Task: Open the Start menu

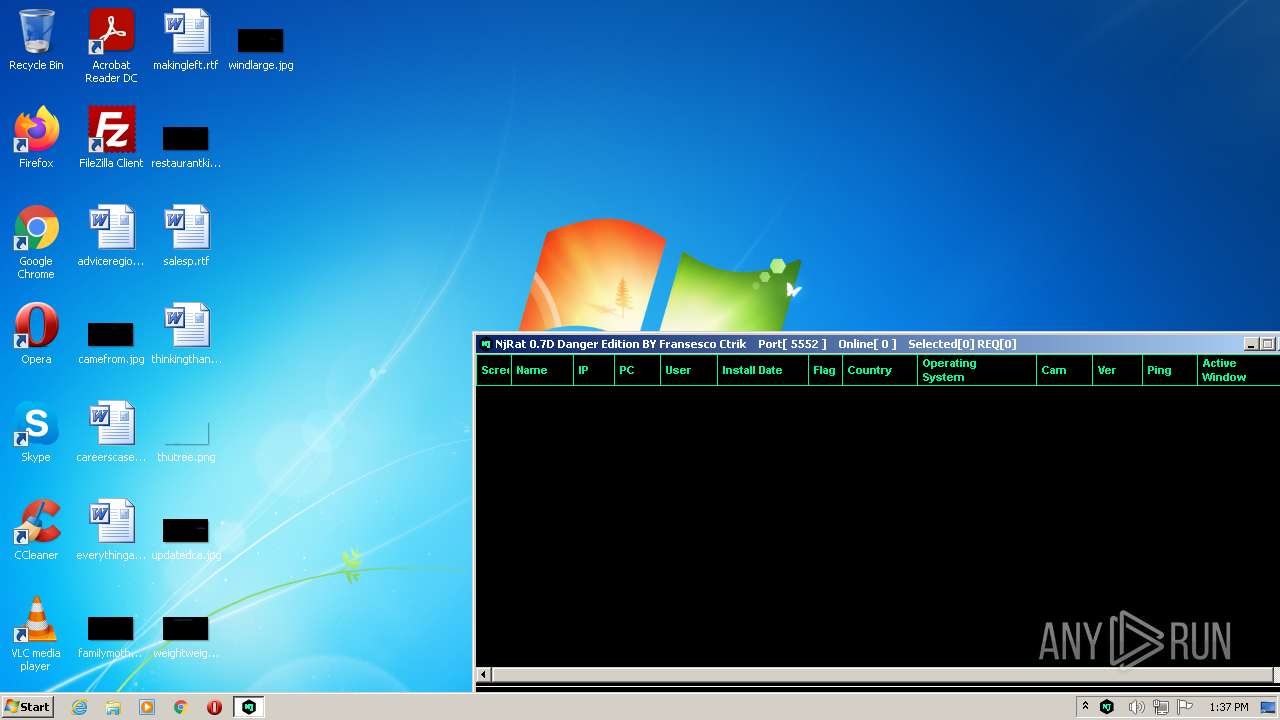Action: click(x=27, y=707)
